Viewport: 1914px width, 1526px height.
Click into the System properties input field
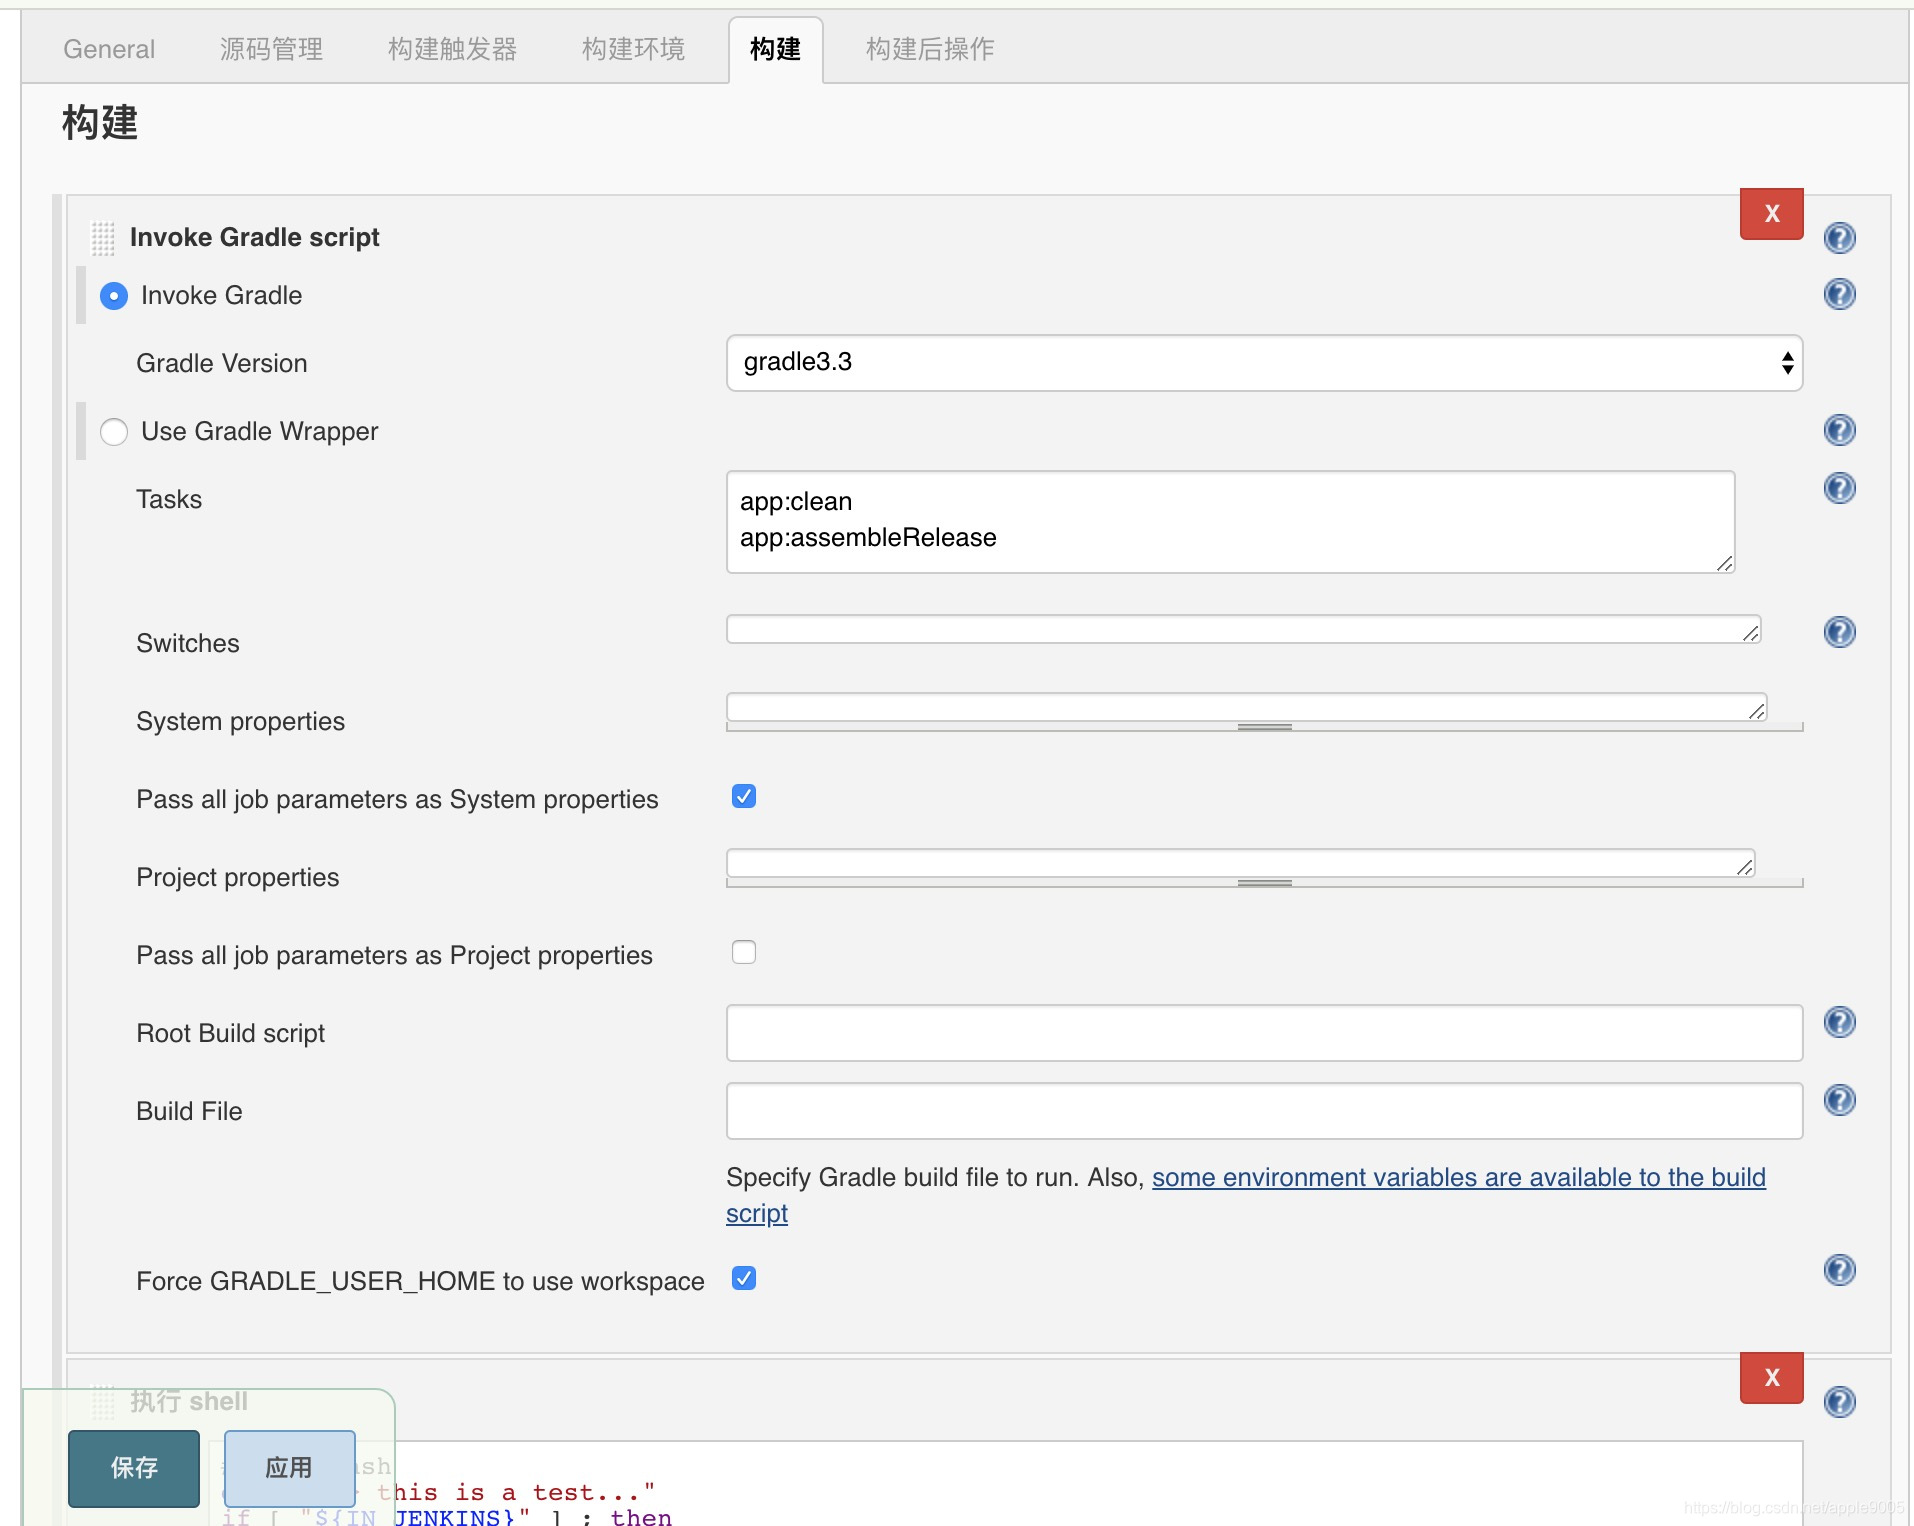tap(1246, 707)
